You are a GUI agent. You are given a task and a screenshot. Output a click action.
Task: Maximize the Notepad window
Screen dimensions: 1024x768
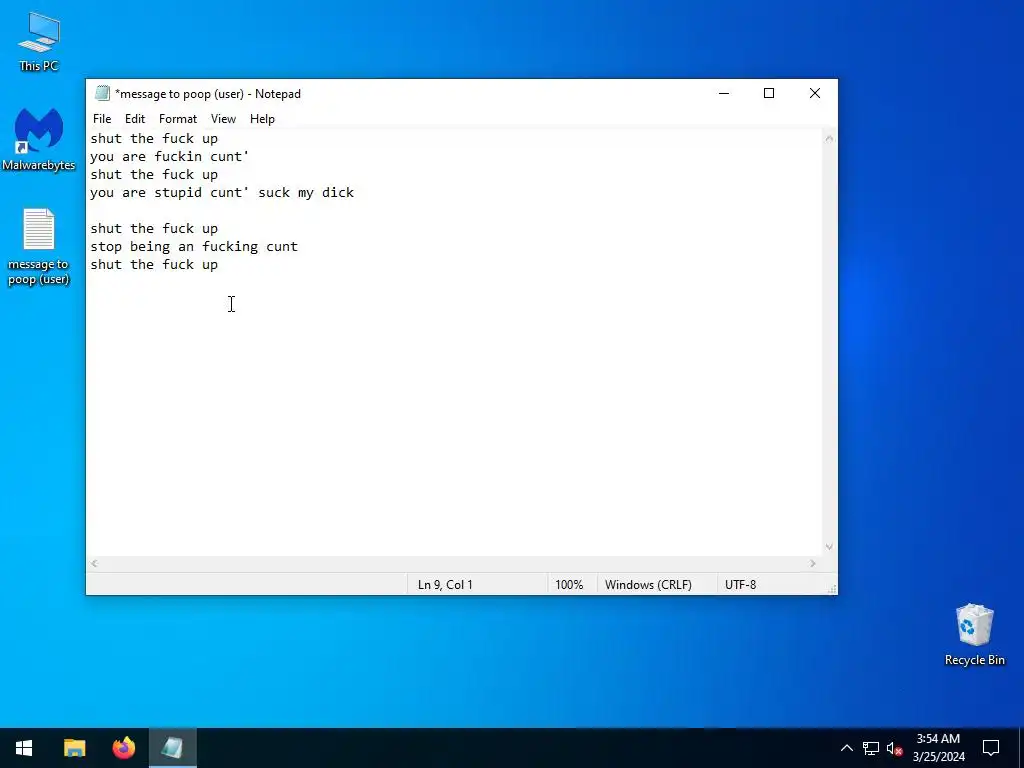(769, 93)
